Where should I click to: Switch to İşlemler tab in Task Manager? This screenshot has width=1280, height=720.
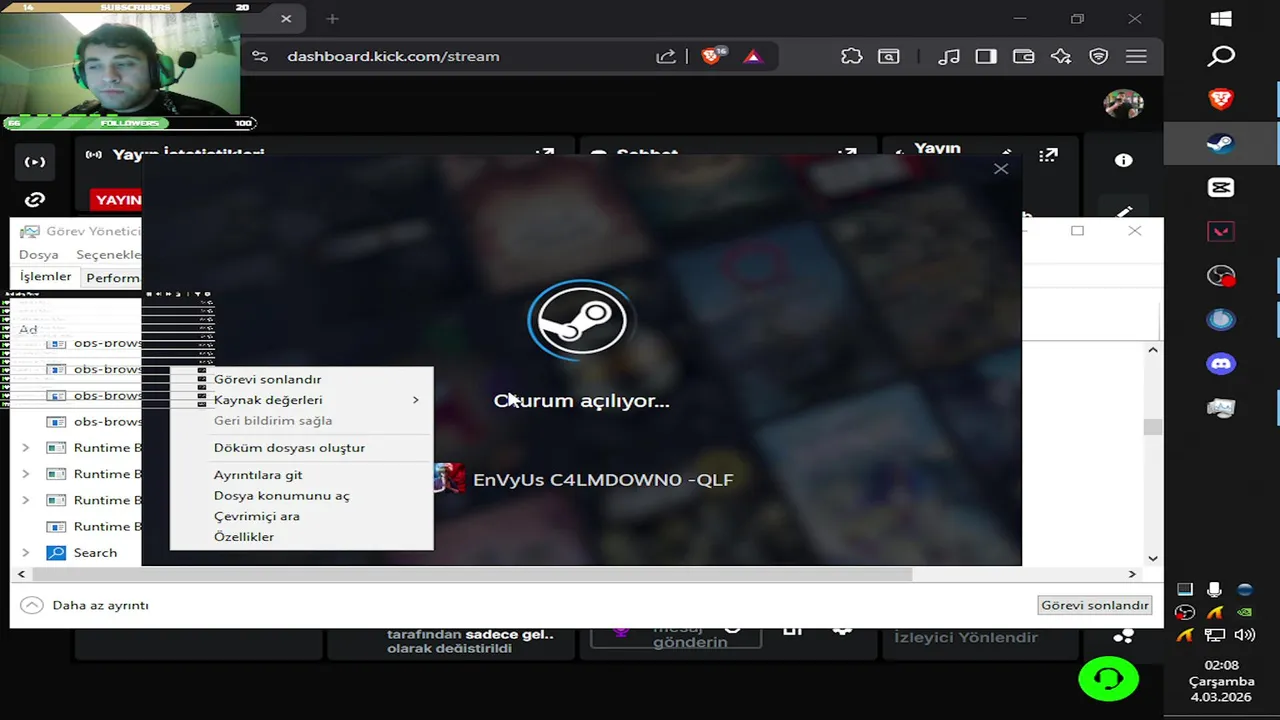coord(46,277)
